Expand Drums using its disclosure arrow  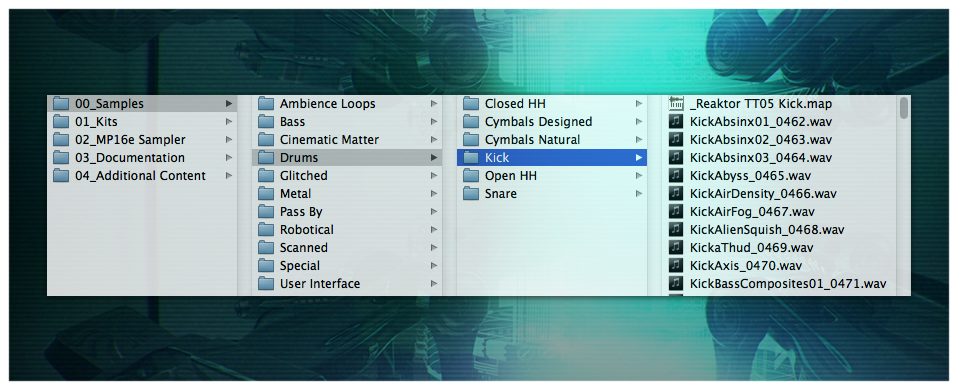point(434,158)
